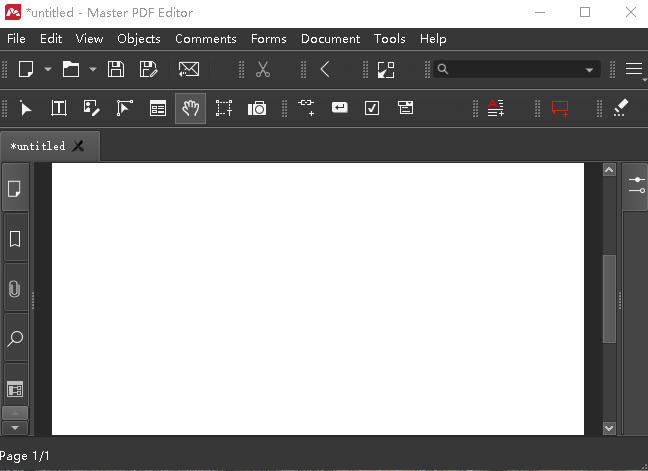The width and height of the screenshot is (648, 471).
Task: Click the Add Text highlight red icon
Action: (496, 108)
